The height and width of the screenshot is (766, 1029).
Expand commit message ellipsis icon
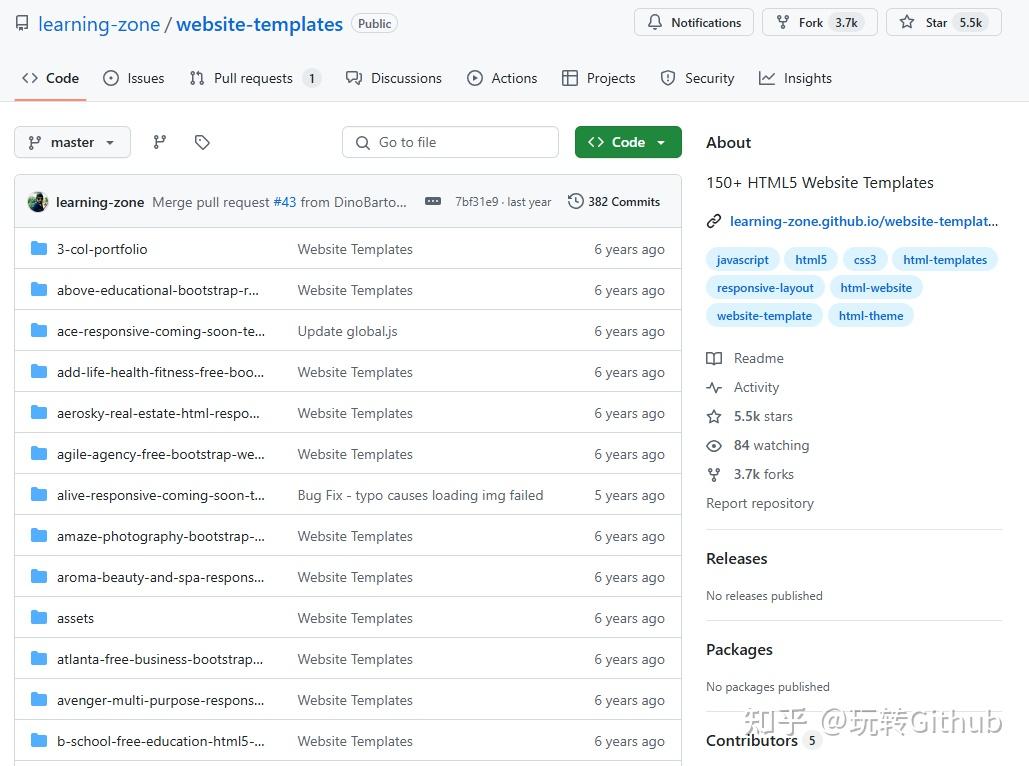(433, 202)
